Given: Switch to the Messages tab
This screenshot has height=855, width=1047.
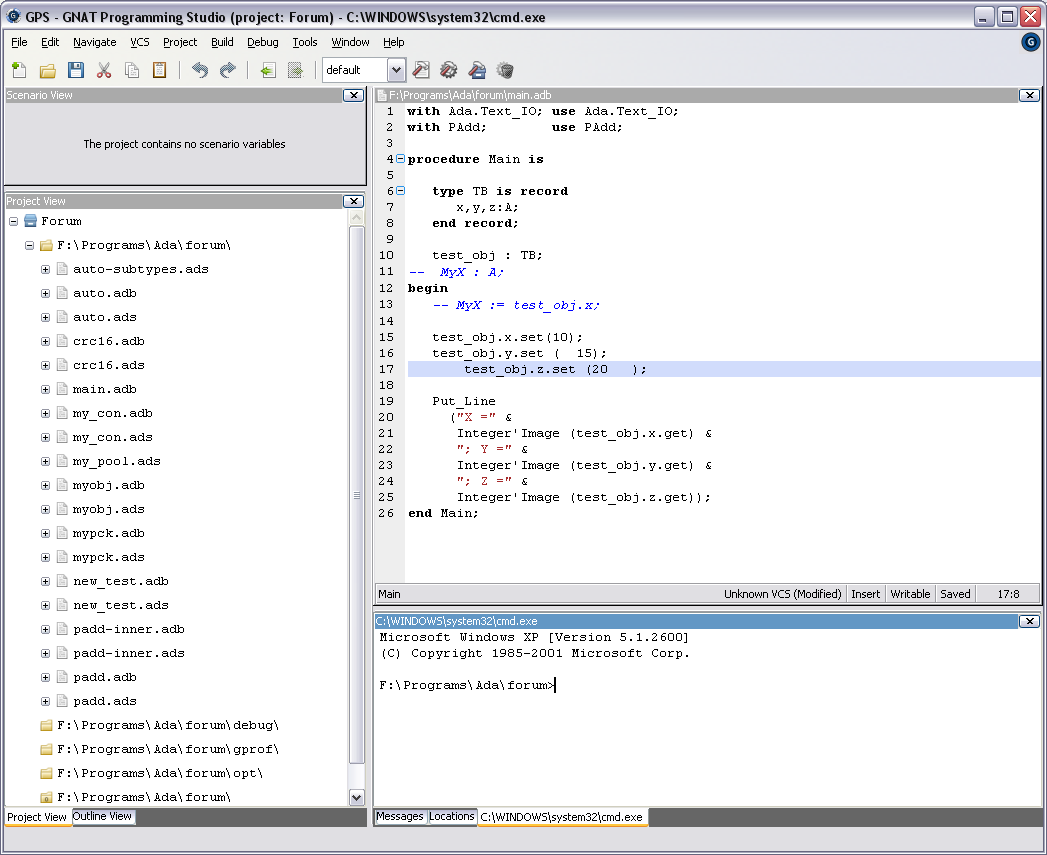Looking at the screenshot, I should tap(400, 817).
